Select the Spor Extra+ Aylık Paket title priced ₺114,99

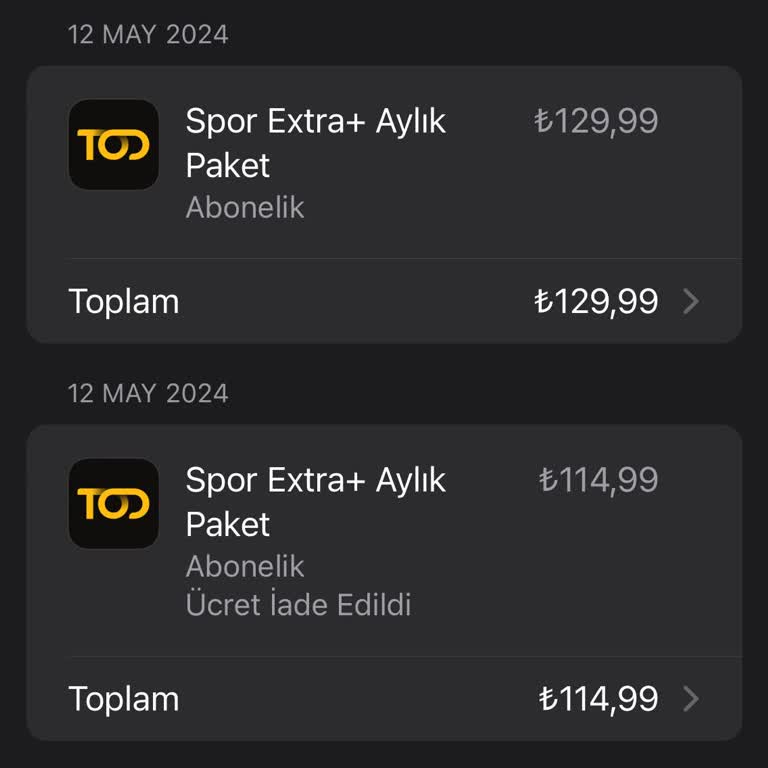click(x=315, y=501)
